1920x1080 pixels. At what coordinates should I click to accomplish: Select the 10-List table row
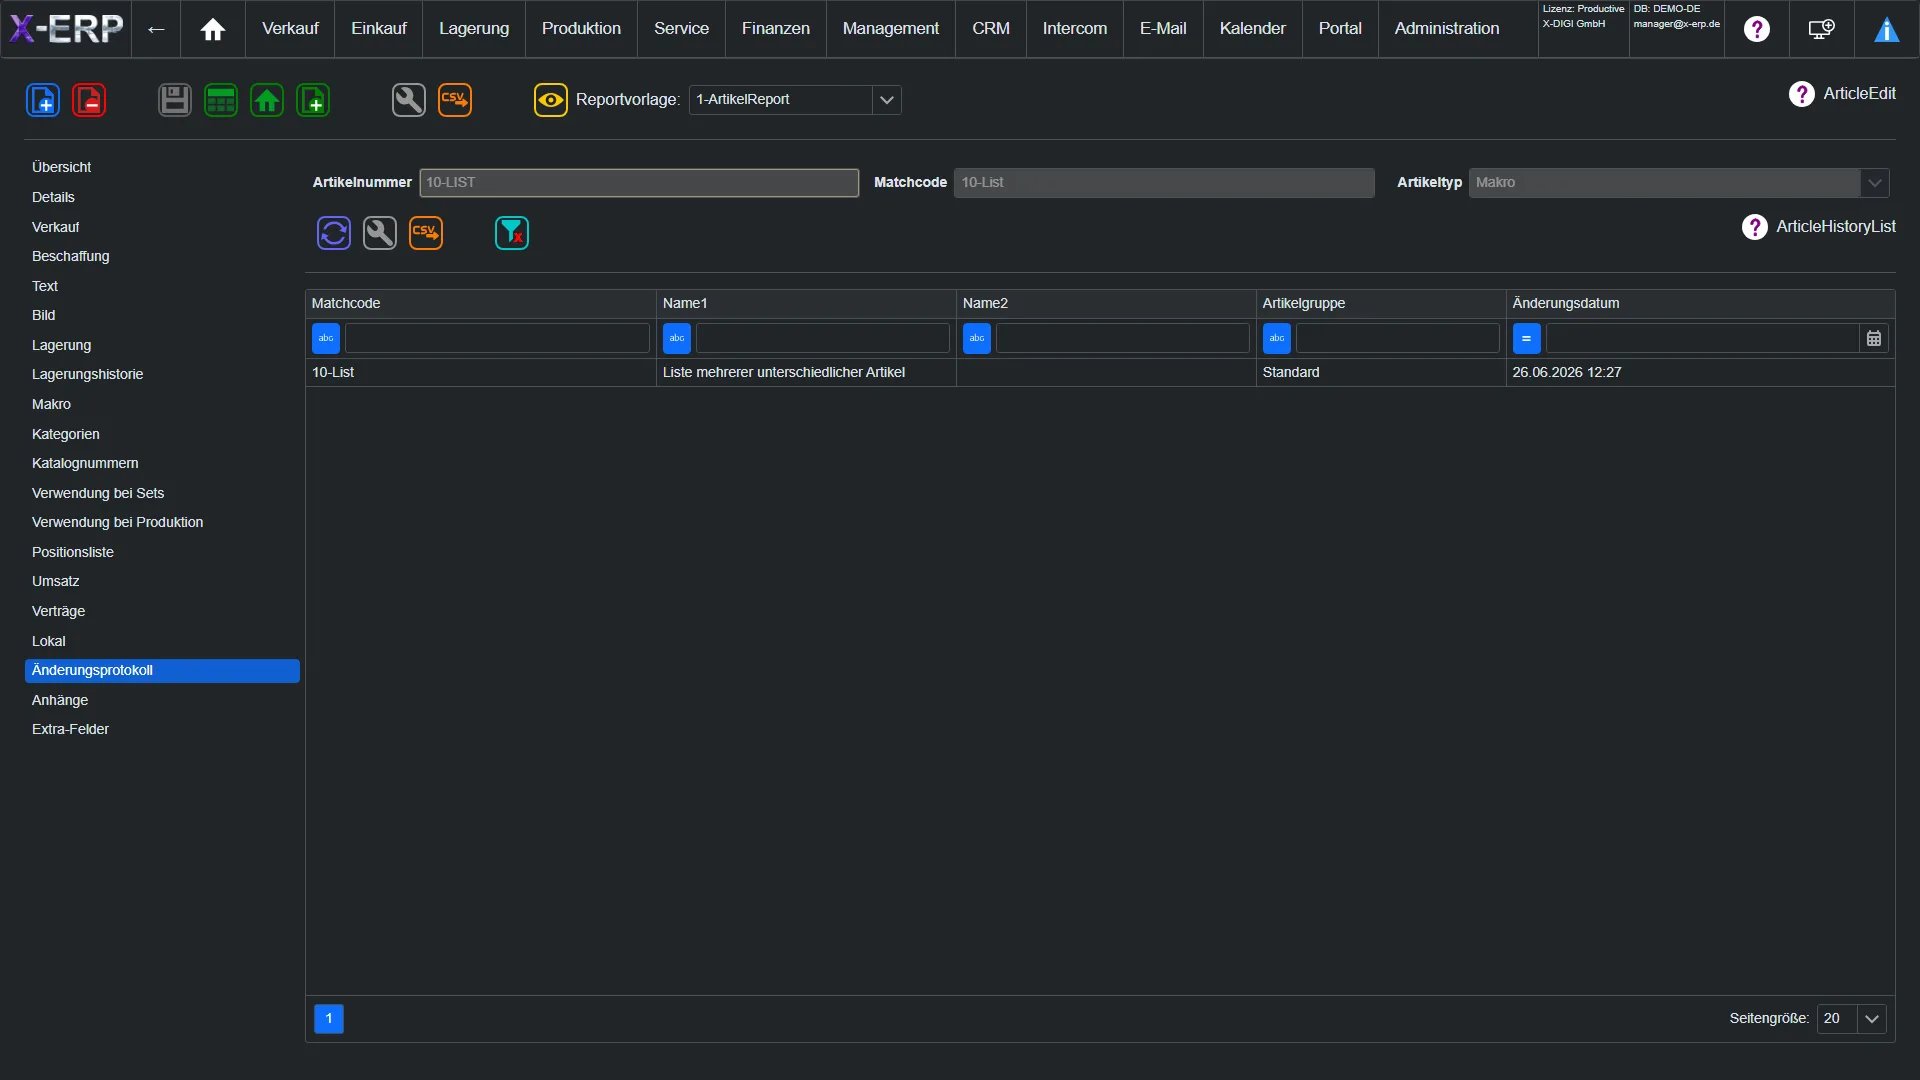point(1100,373)
